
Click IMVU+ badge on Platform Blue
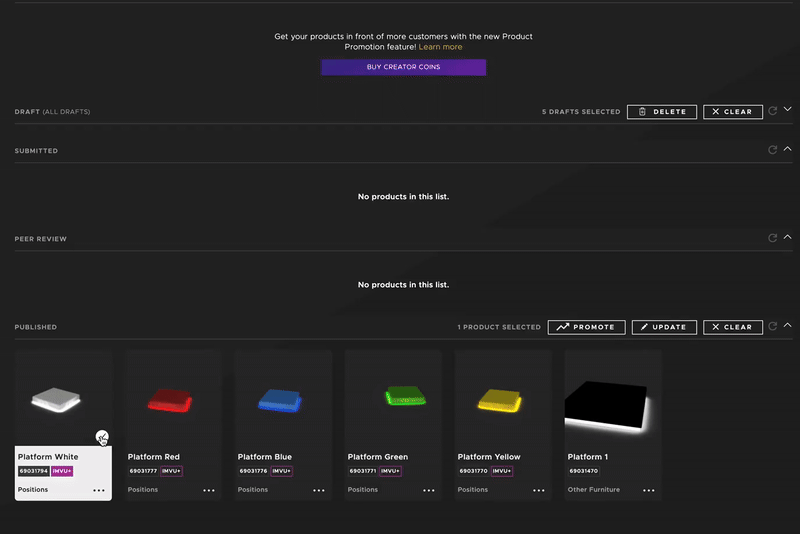(282, 471)
